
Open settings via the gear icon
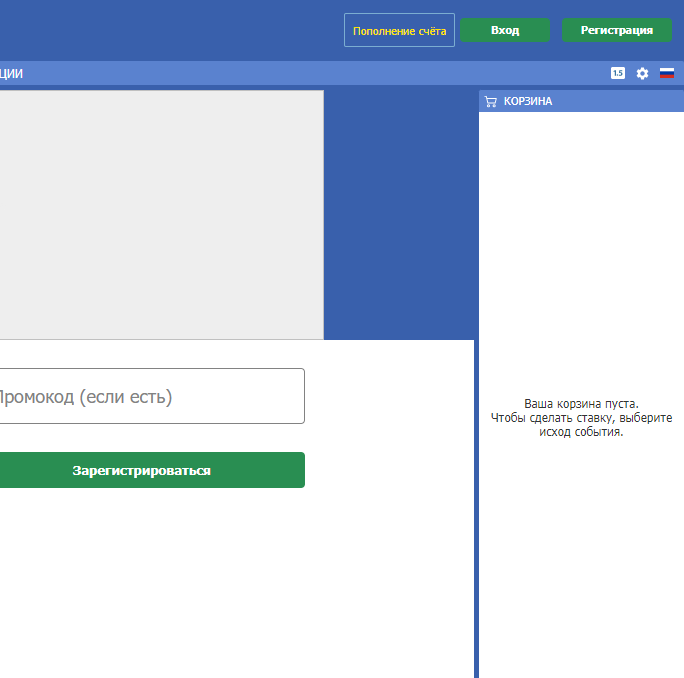click(x=642, y=73)
